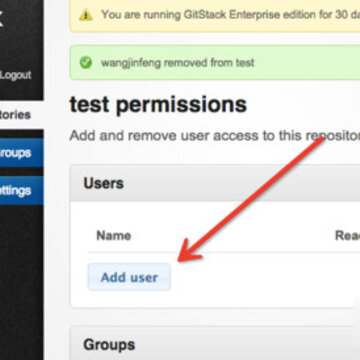Click the Groups panel header
The image size is (360, 360).
215,344
